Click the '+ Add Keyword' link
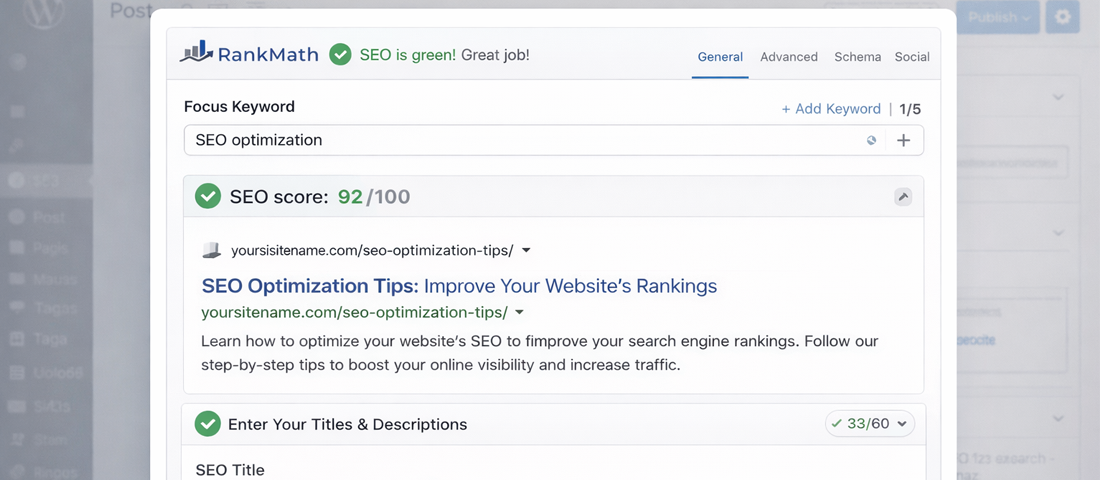The width and height of the screenshot is (1100, 480). [x=831, y=109]
